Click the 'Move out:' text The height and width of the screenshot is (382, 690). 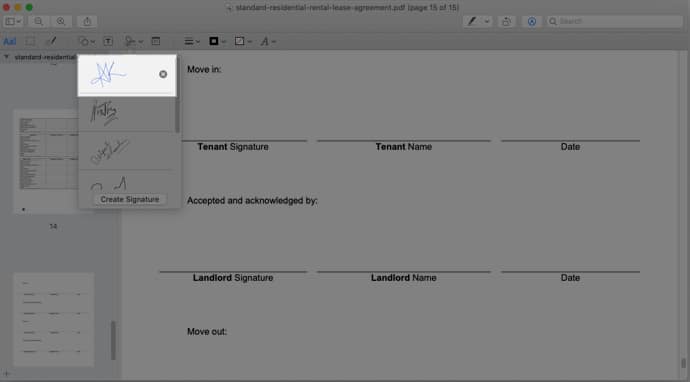[207, 331]
